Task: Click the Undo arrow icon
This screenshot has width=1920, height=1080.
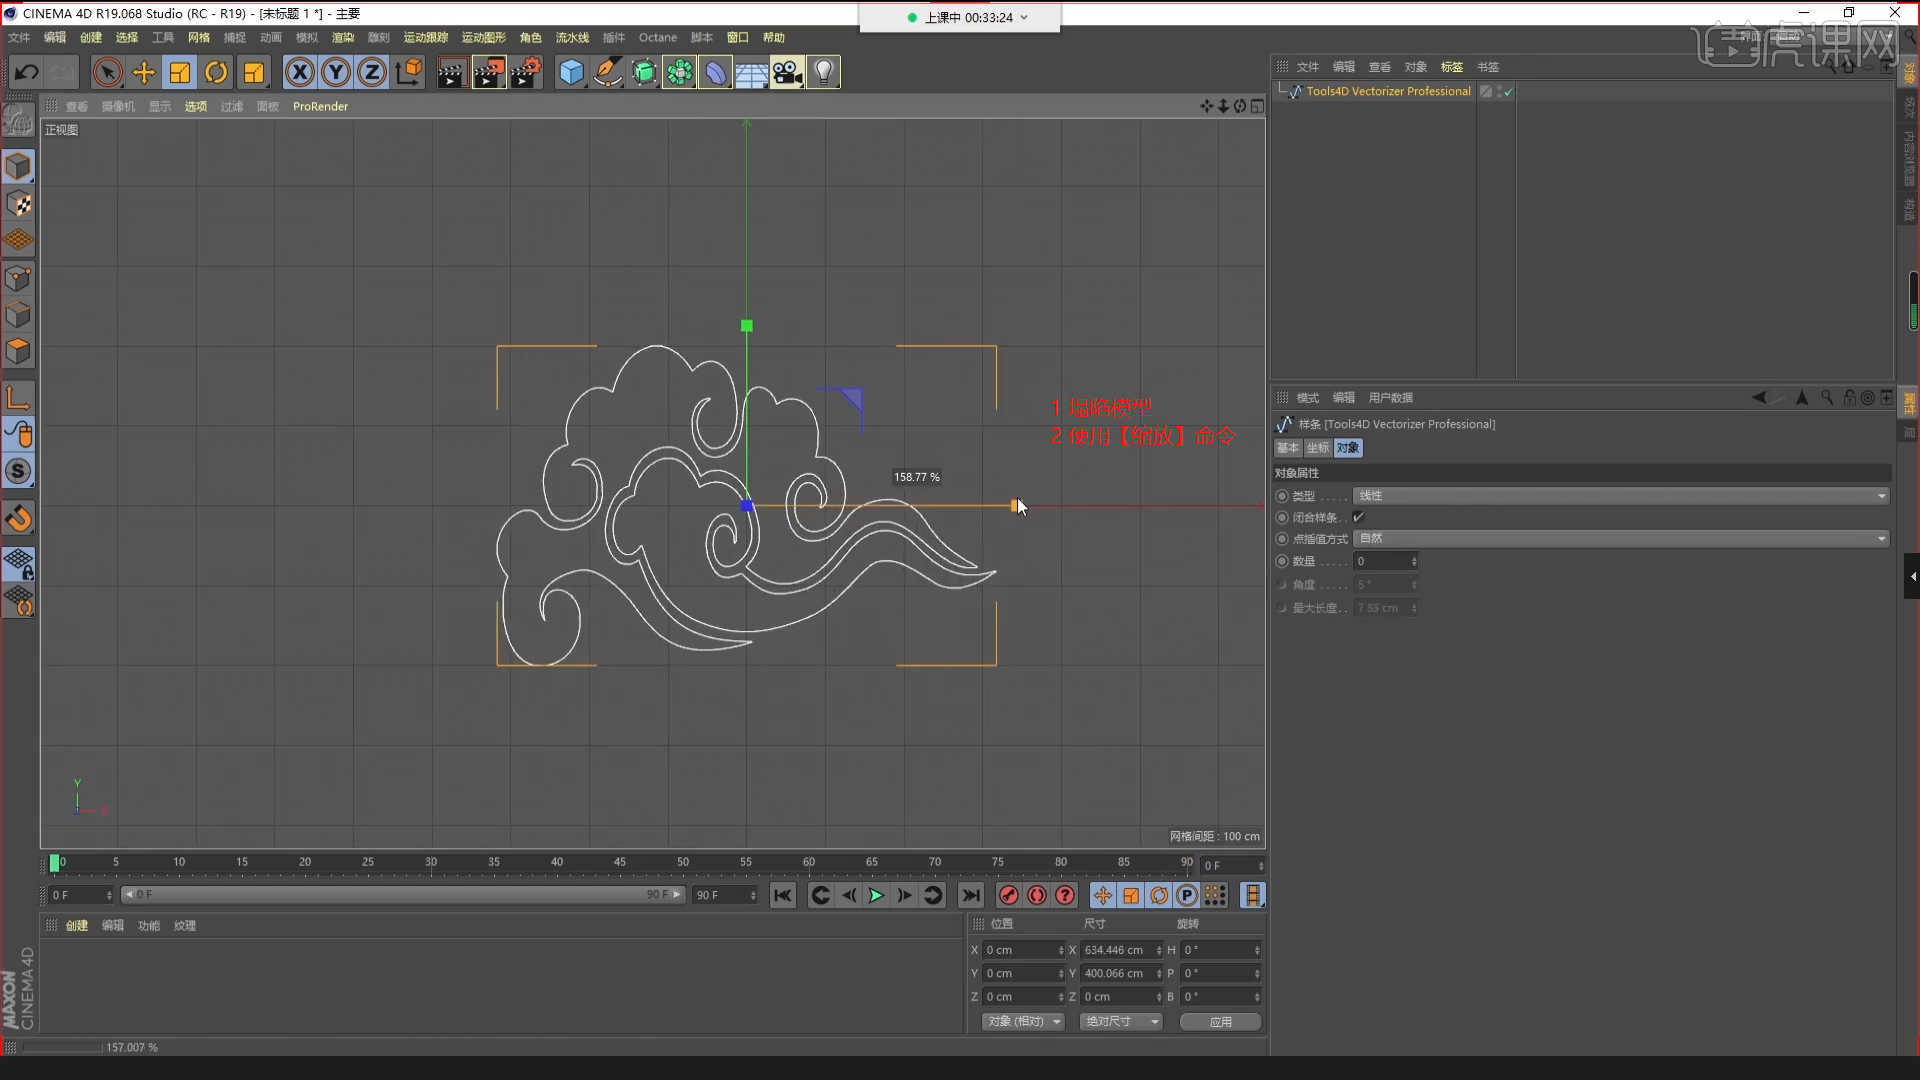Action: (27, 72)
